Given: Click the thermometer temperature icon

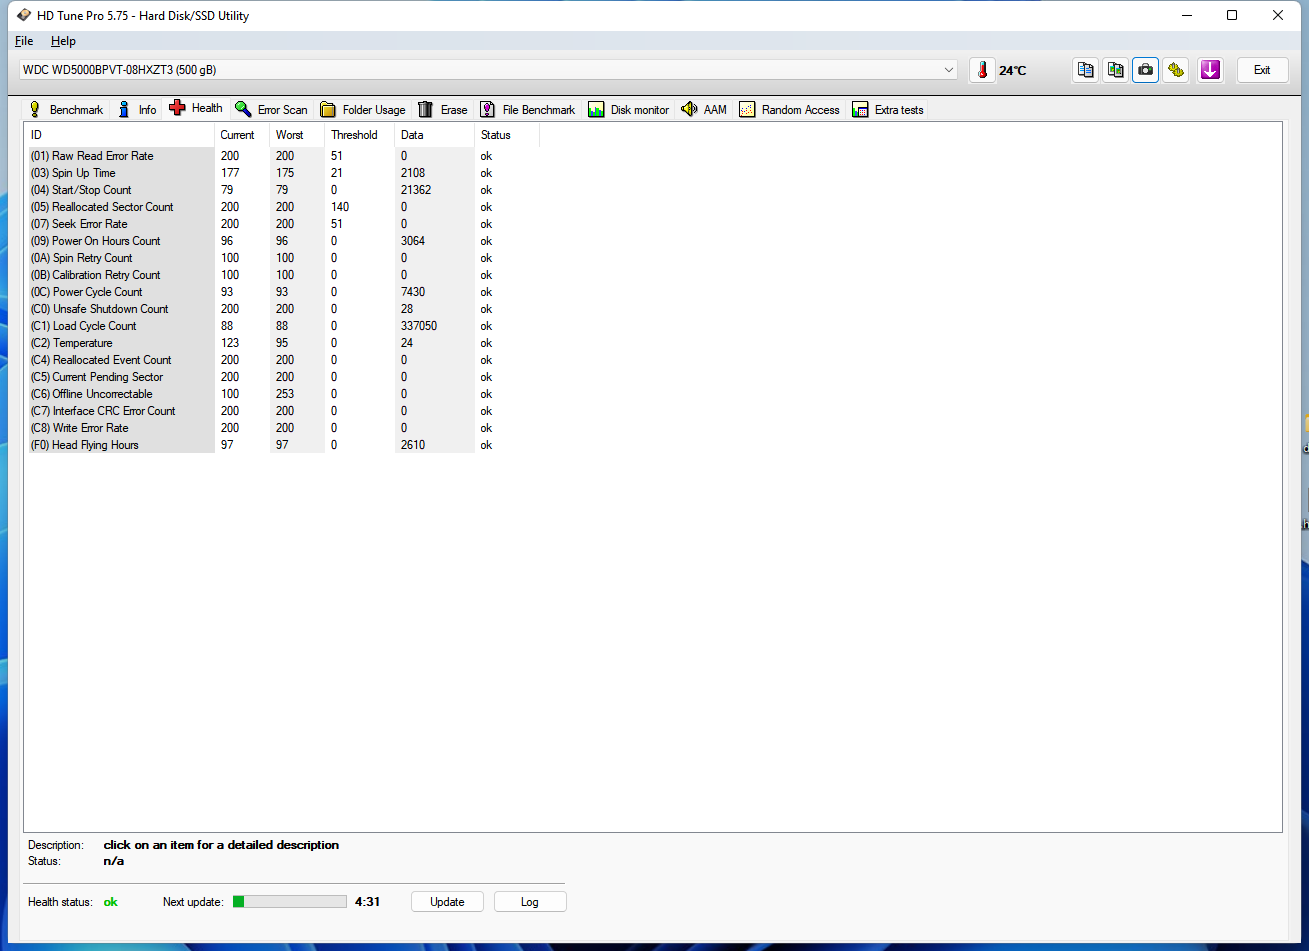Looking at the screenshot, I should (982, 70).
